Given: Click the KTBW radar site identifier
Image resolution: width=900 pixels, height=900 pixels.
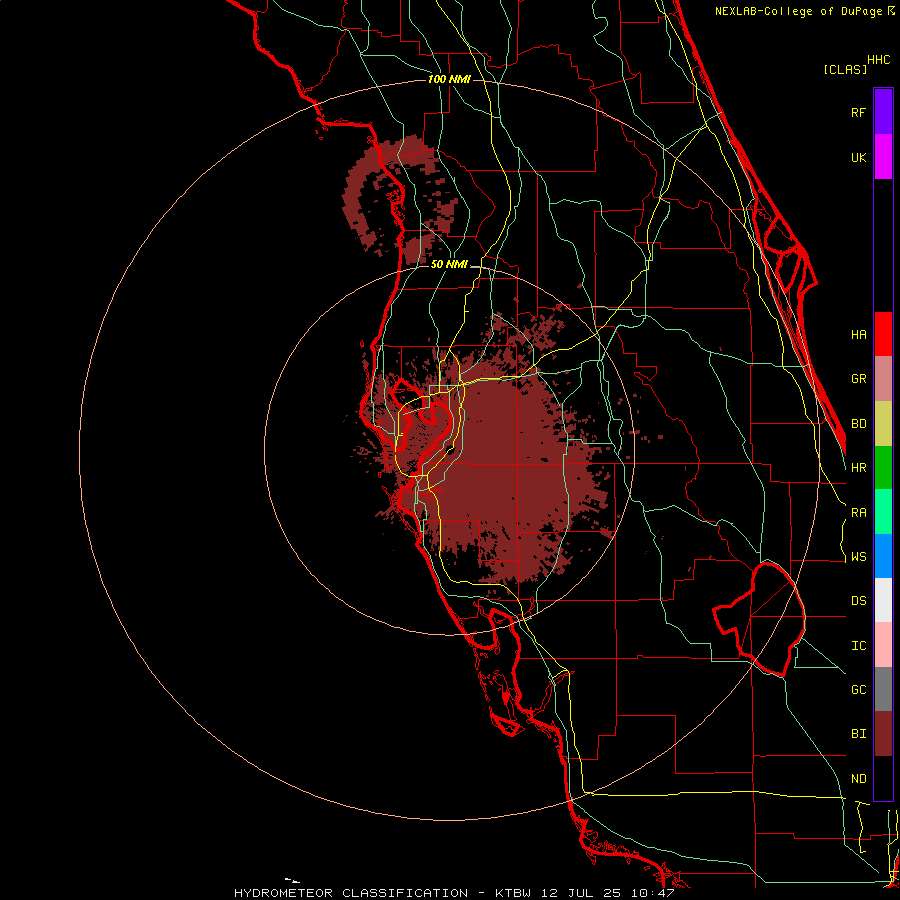Looking at the screenshot, I should click(x=513, y=893).
